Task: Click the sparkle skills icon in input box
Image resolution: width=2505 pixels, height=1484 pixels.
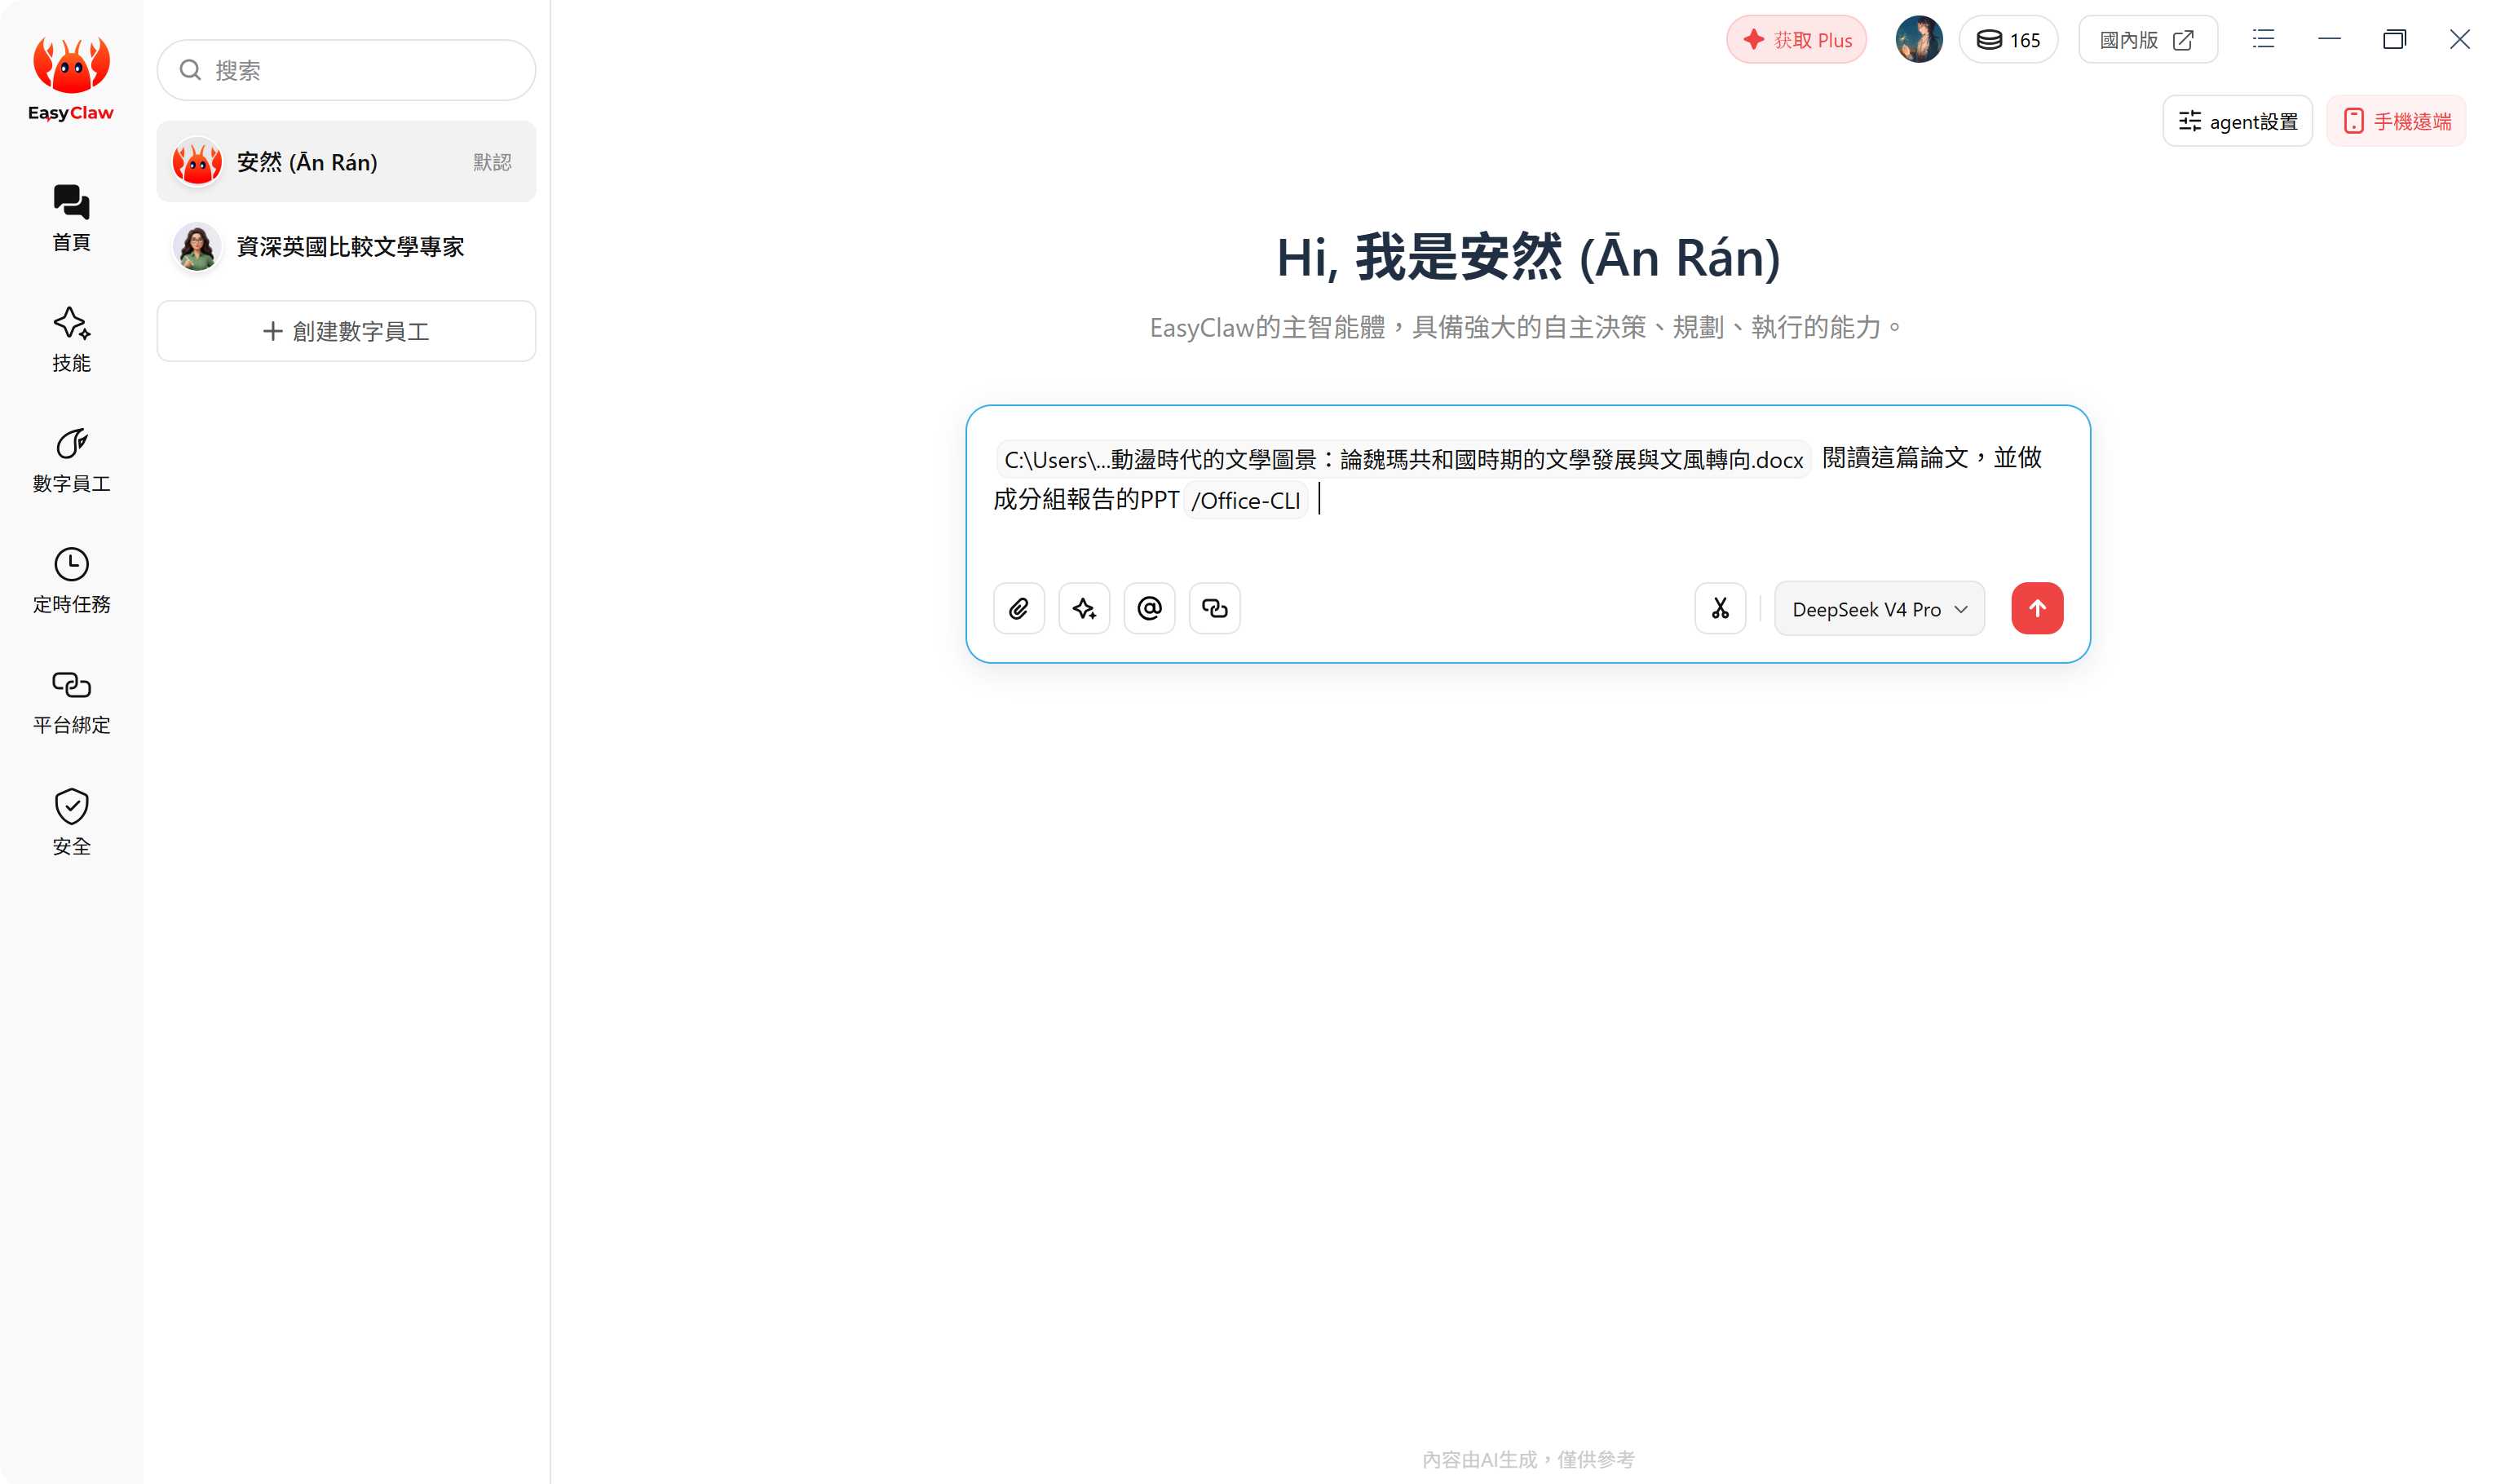Action: pos(1084,608)
